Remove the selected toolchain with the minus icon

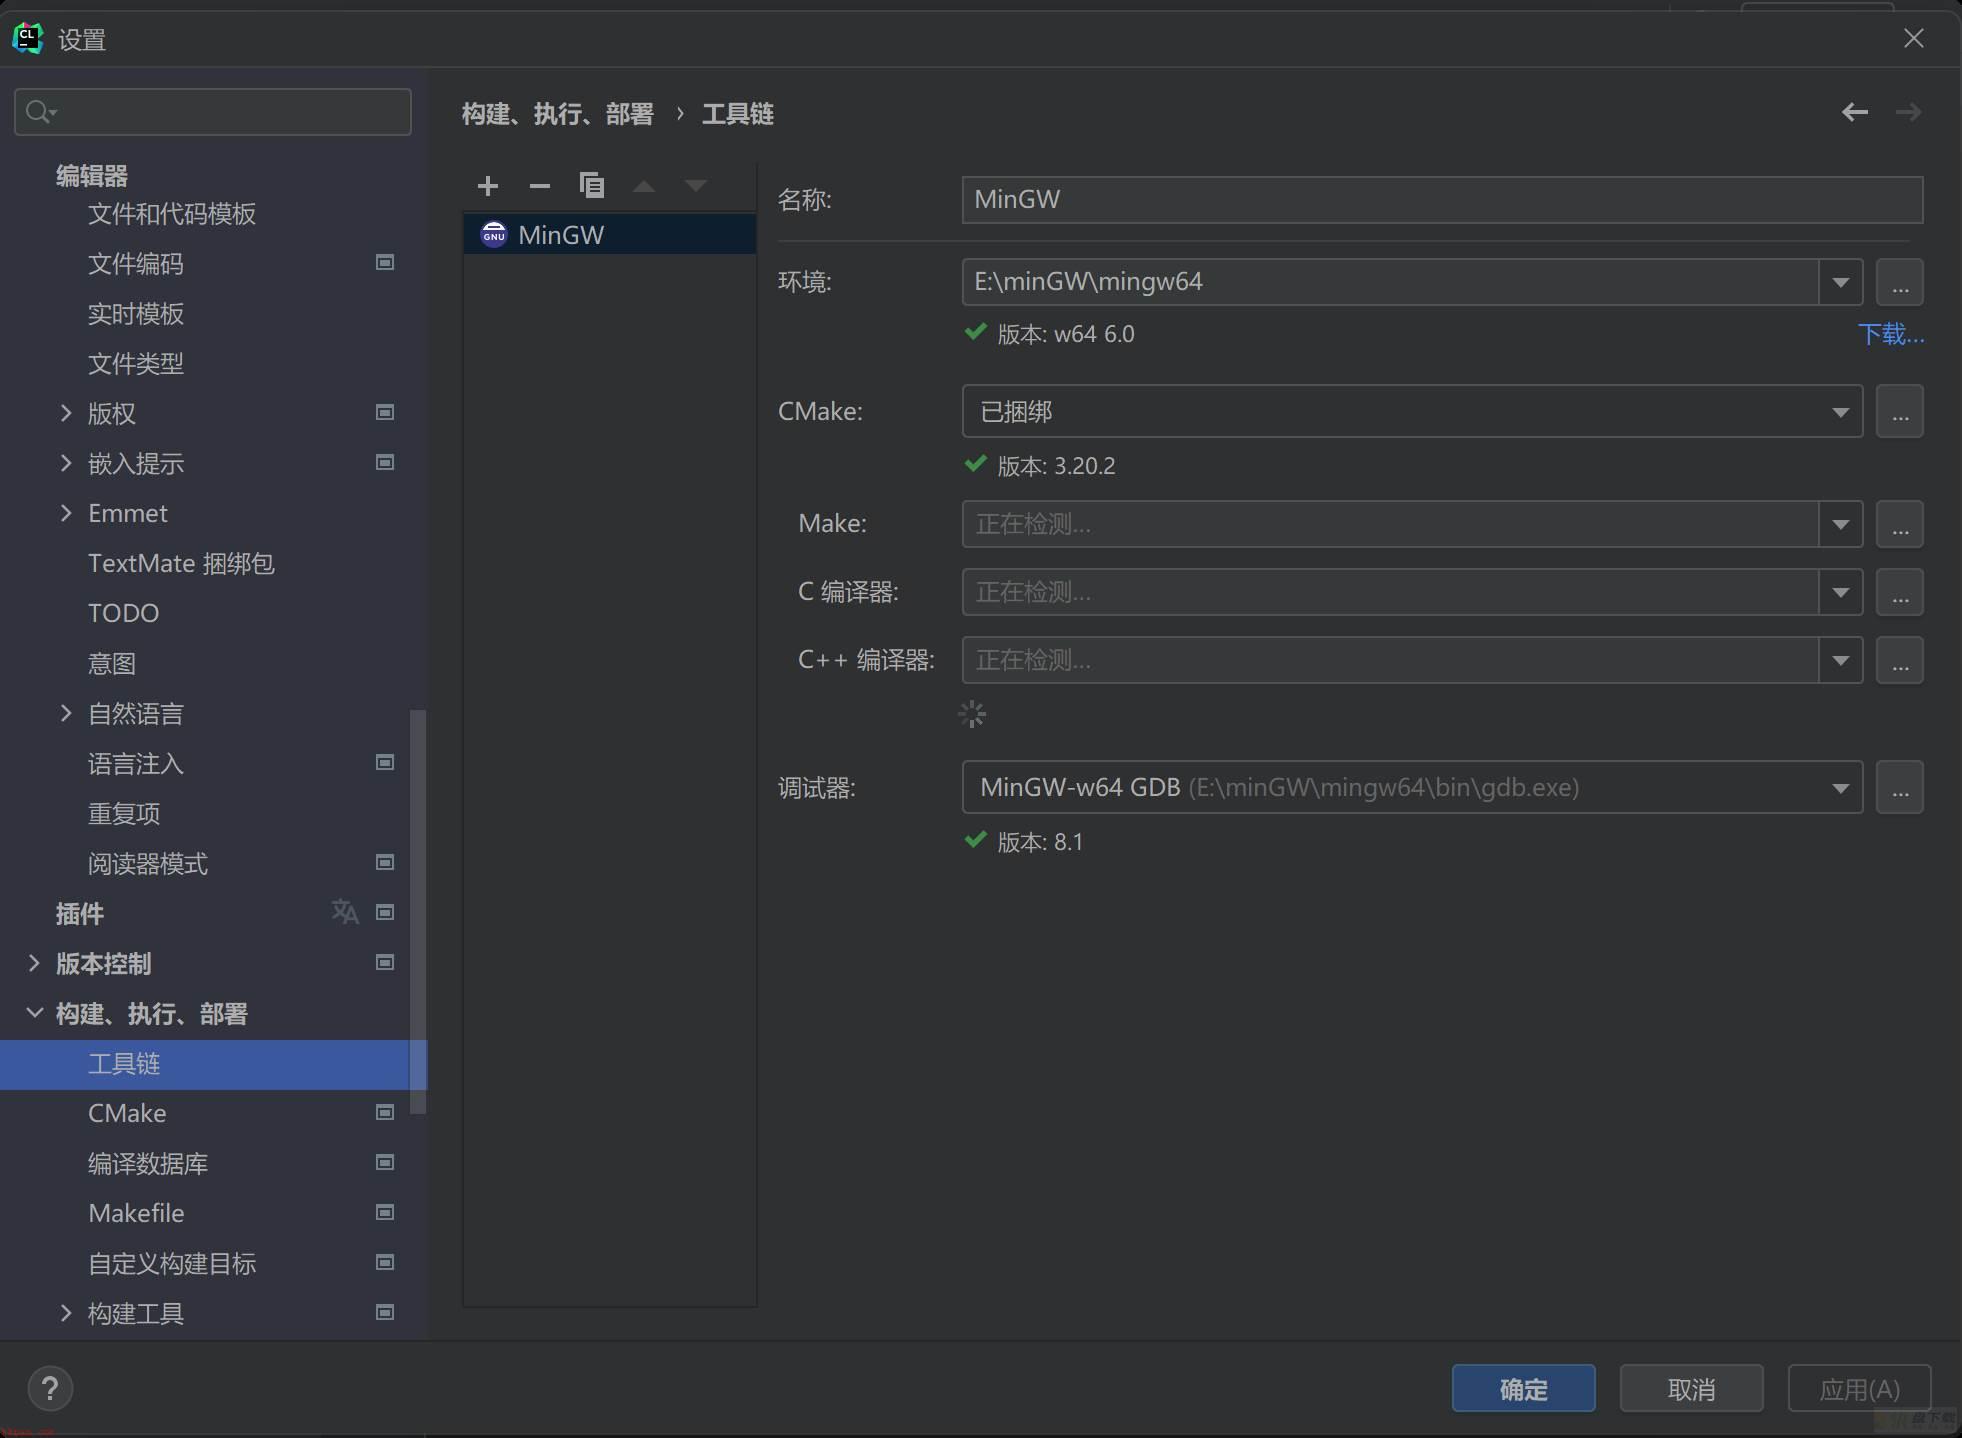click(x=540, y=186)
